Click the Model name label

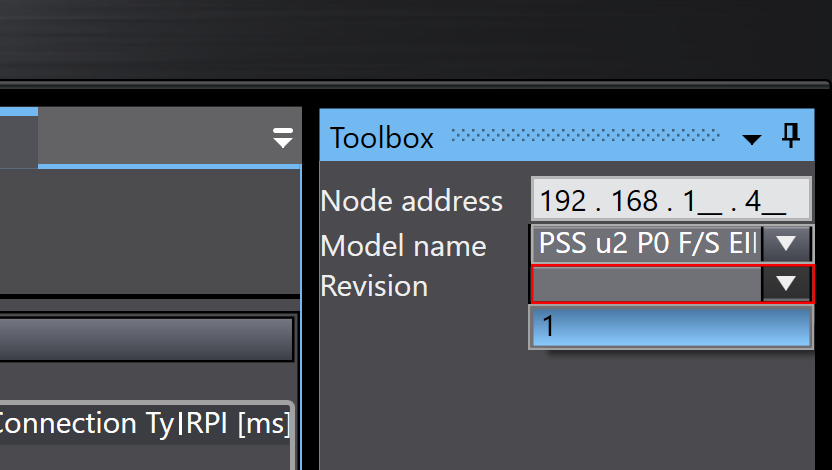tap(403, 246)
